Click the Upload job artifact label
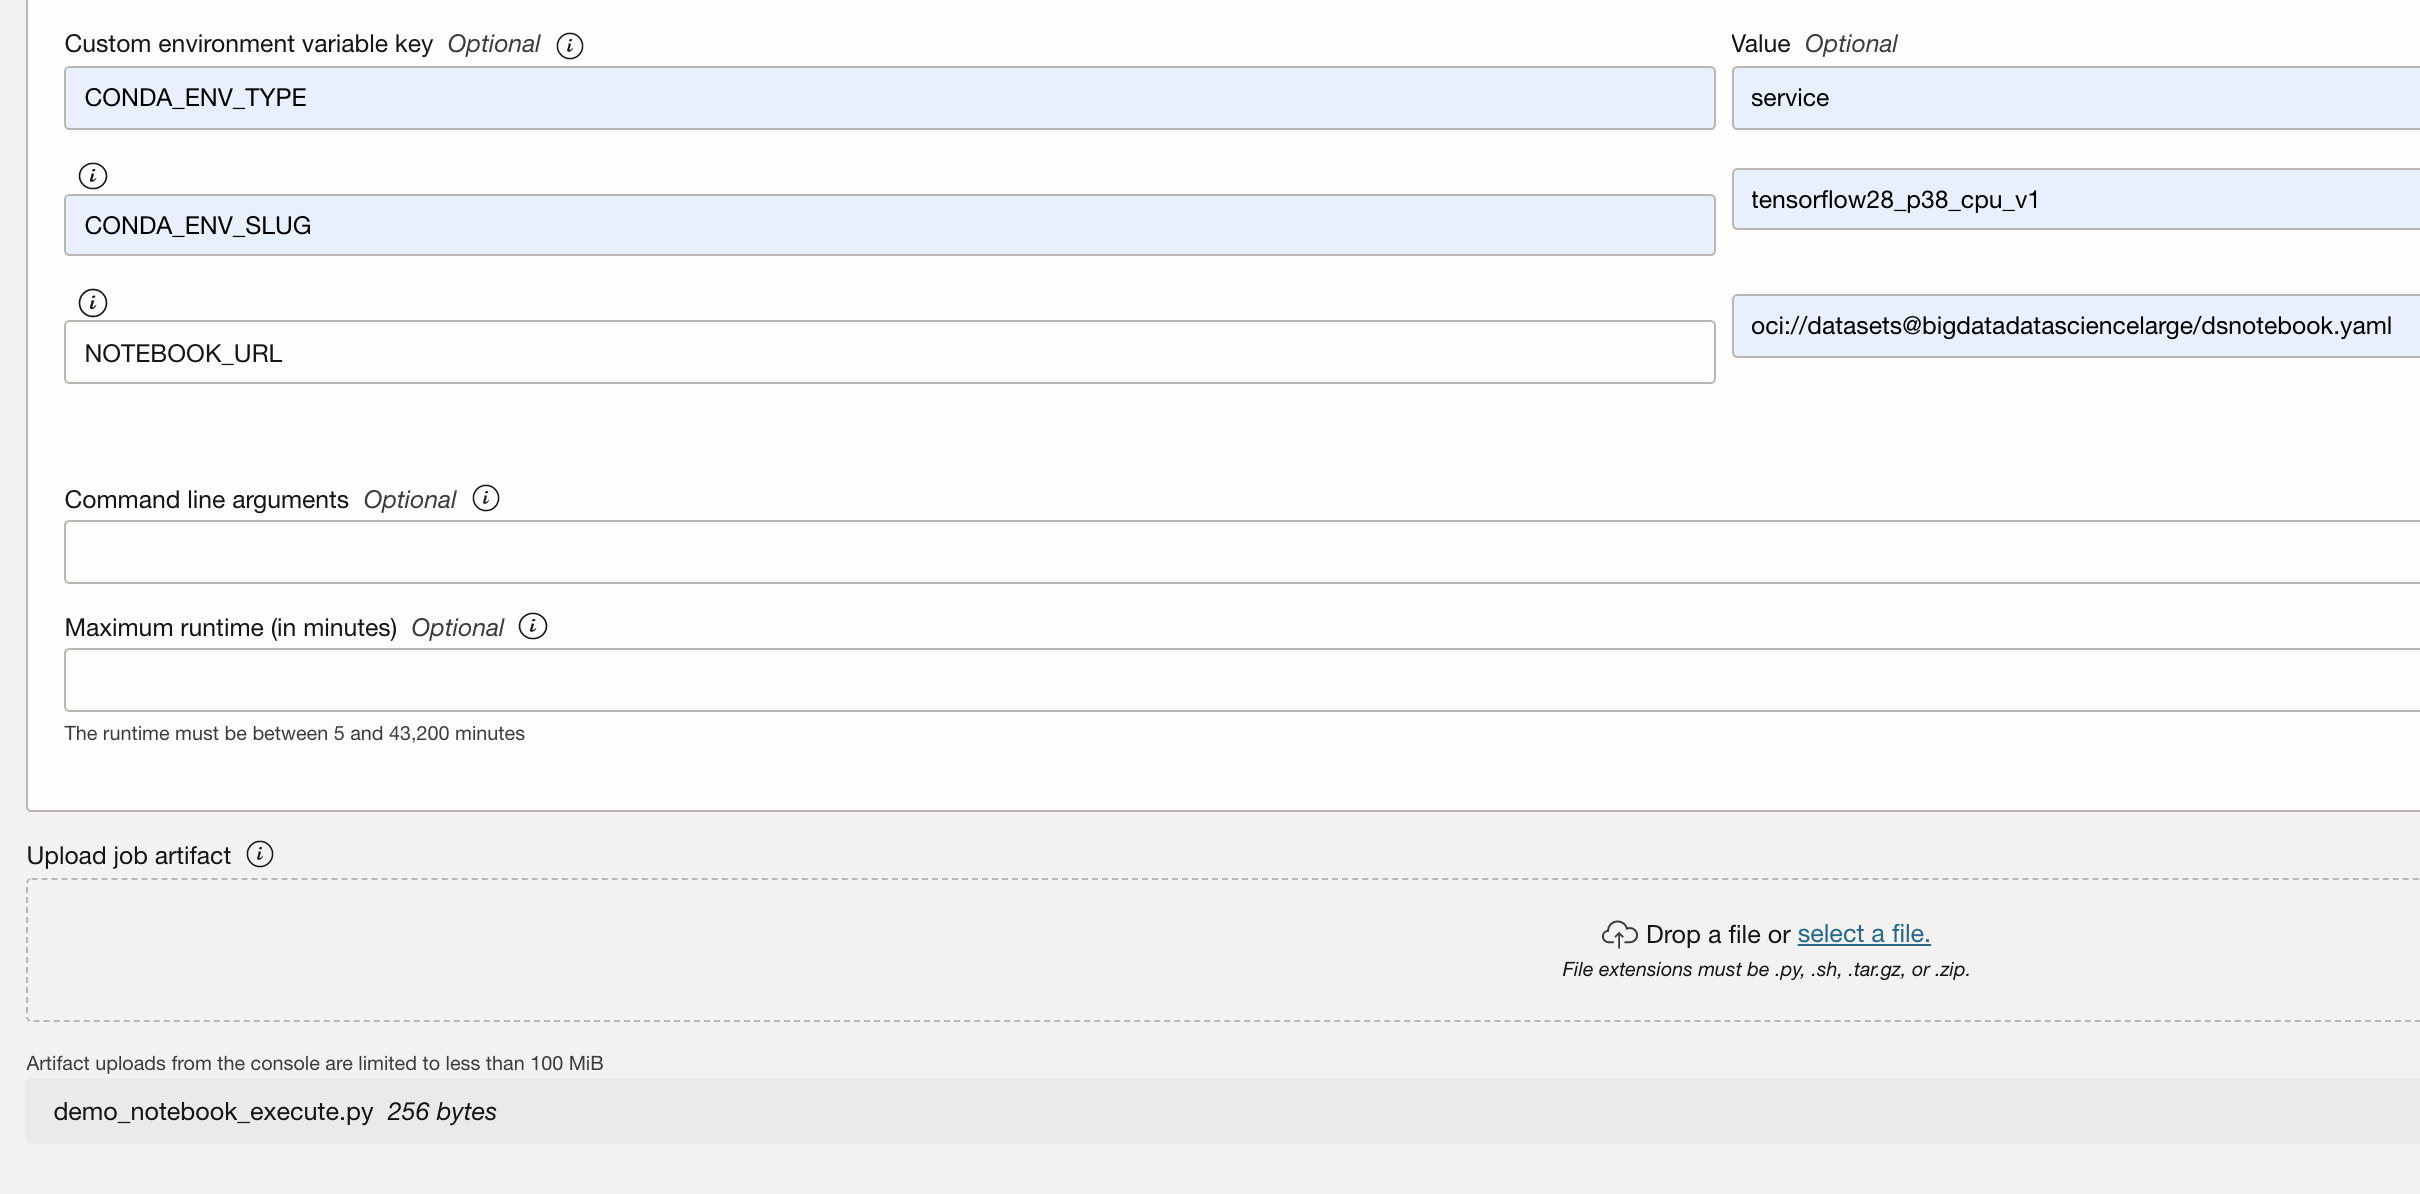 tap(127, 855)
